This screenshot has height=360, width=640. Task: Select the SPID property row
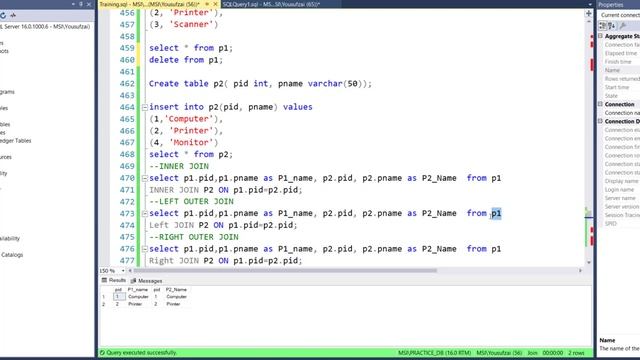click(622, 224)
